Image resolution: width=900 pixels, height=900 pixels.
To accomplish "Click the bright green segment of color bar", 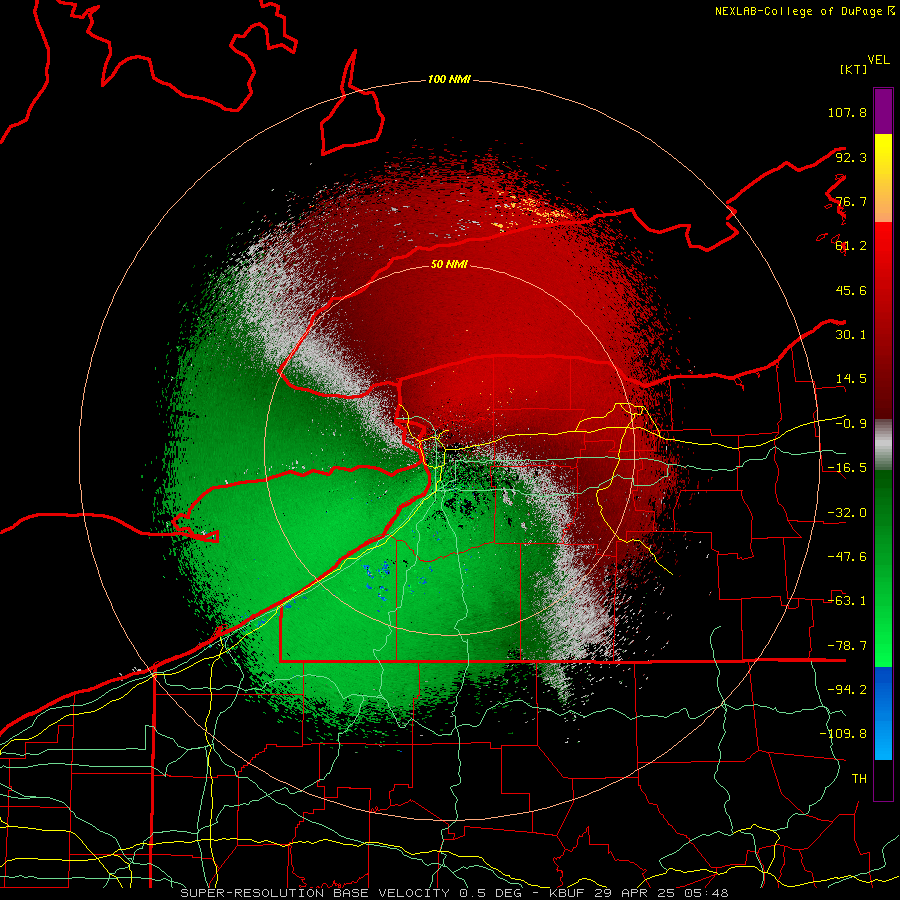I will [883, 637].
